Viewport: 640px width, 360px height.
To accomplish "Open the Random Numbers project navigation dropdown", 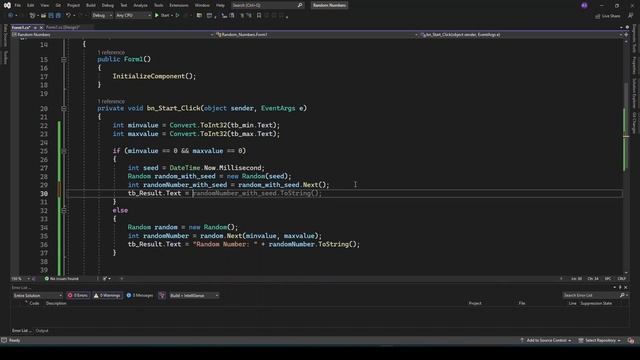I will (x=113, y=35).
